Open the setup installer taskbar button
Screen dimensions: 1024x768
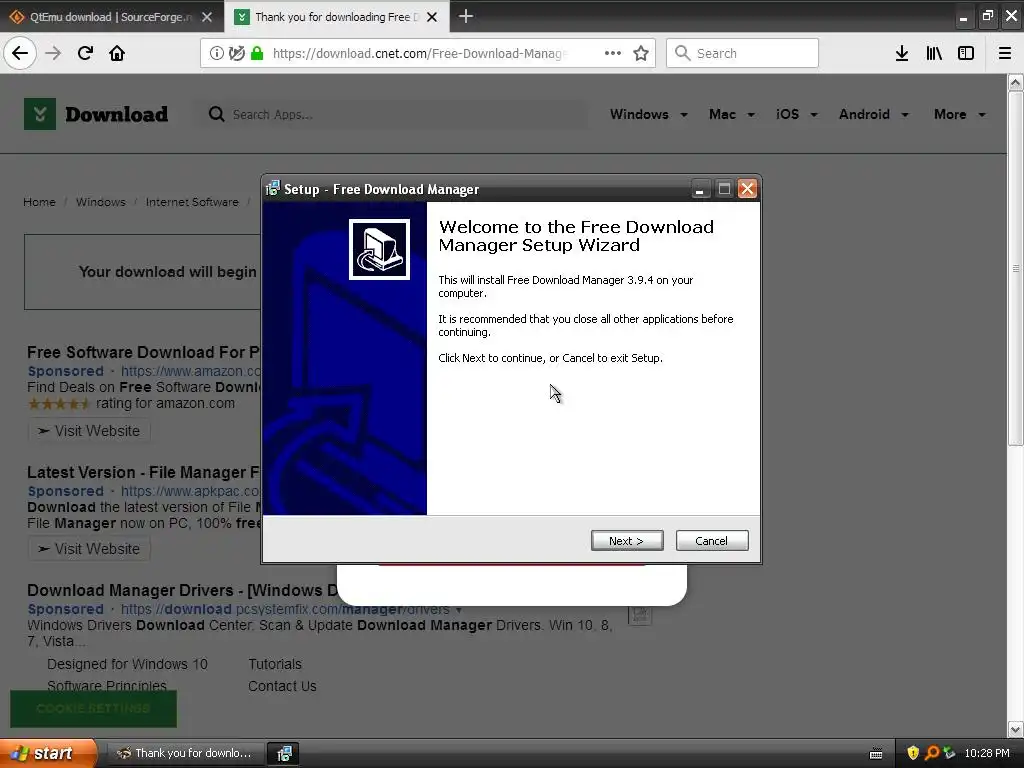pos(284,754)
